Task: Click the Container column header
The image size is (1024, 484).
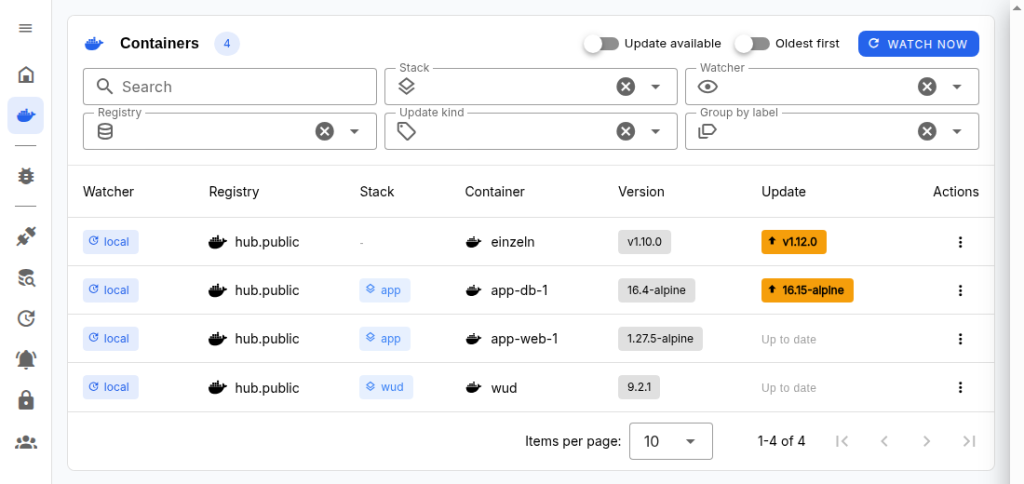Action: (494, 191)
